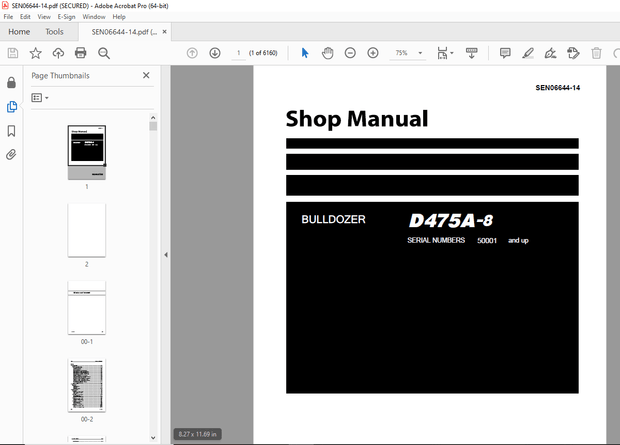This screenshot has height=445, width=620.
Task: Click the page number input field
Action: point(238,53)
